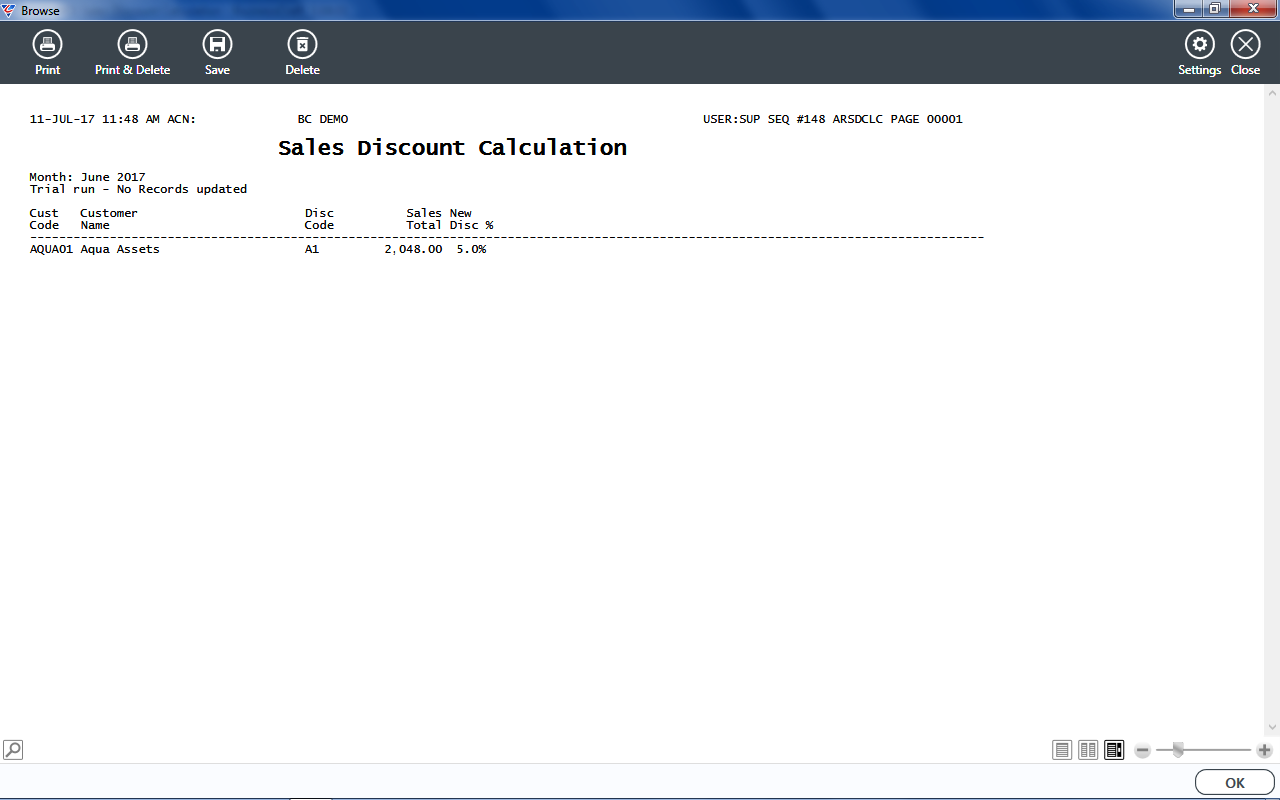Click the magnifier search icon at bottom left
Viewport: 1280px width, 800px height.
(x=13, y=749)
